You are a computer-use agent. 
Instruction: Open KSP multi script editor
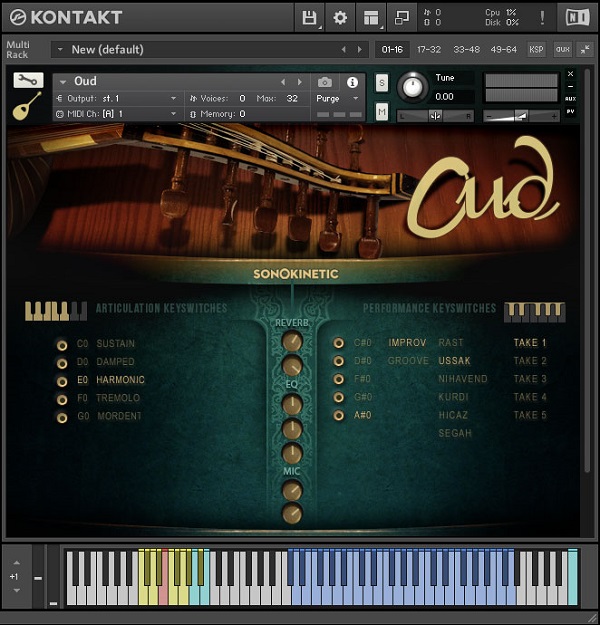[x=536, y=49]
